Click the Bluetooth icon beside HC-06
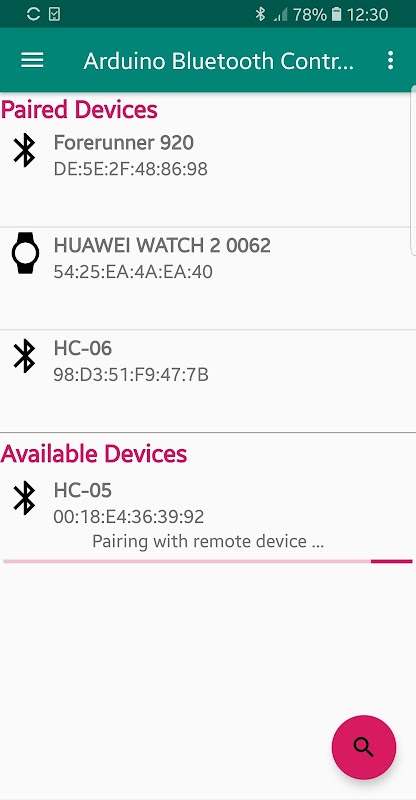Screen dimensions: 416x800 25,356
